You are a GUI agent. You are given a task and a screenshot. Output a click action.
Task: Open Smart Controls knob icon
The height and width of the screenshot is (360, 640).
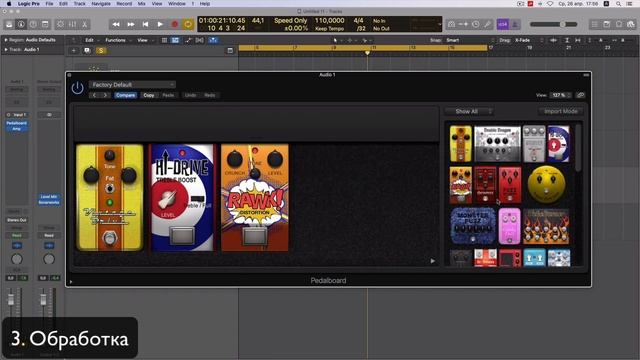click(x=60, y=24)
